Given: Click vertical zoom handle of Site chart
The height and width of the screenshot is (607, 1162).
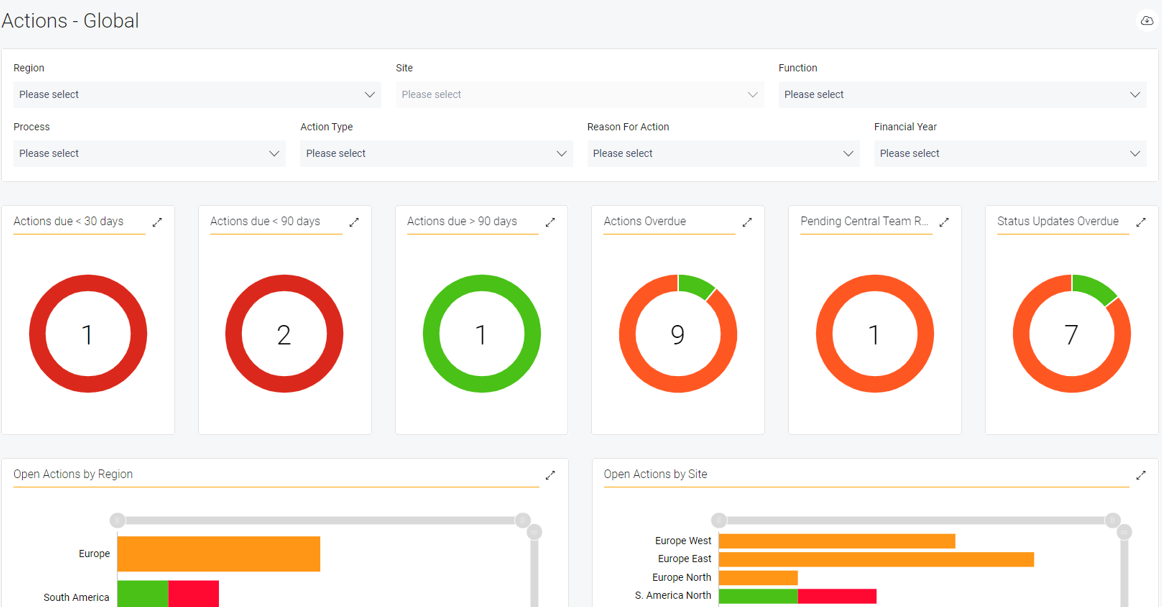Looking at the screenshot, I should [x=1124, y=532].
